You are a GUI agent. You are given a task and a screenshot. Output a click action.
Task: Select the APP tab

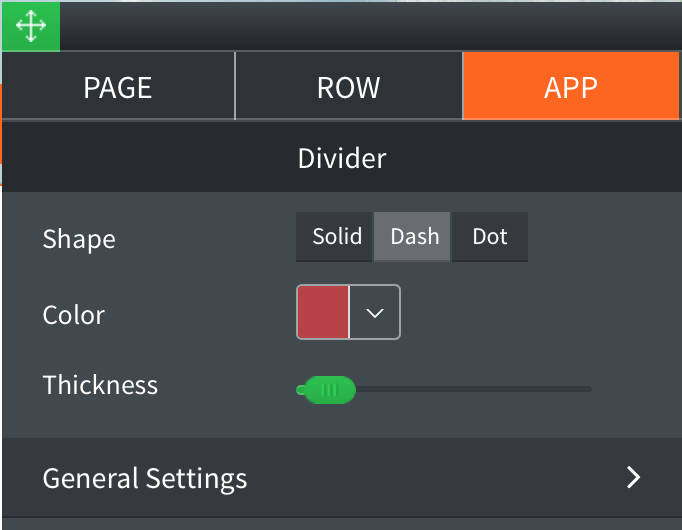(571, 86)
